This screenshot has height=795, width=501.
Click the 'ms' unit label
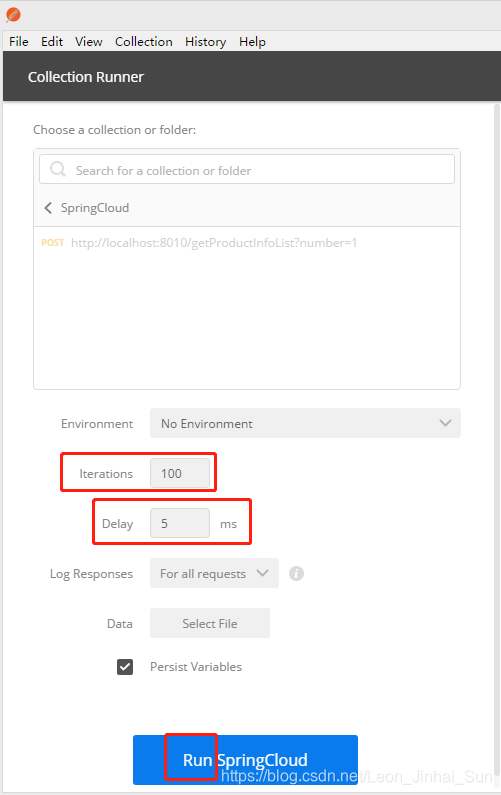coord(228,524)
